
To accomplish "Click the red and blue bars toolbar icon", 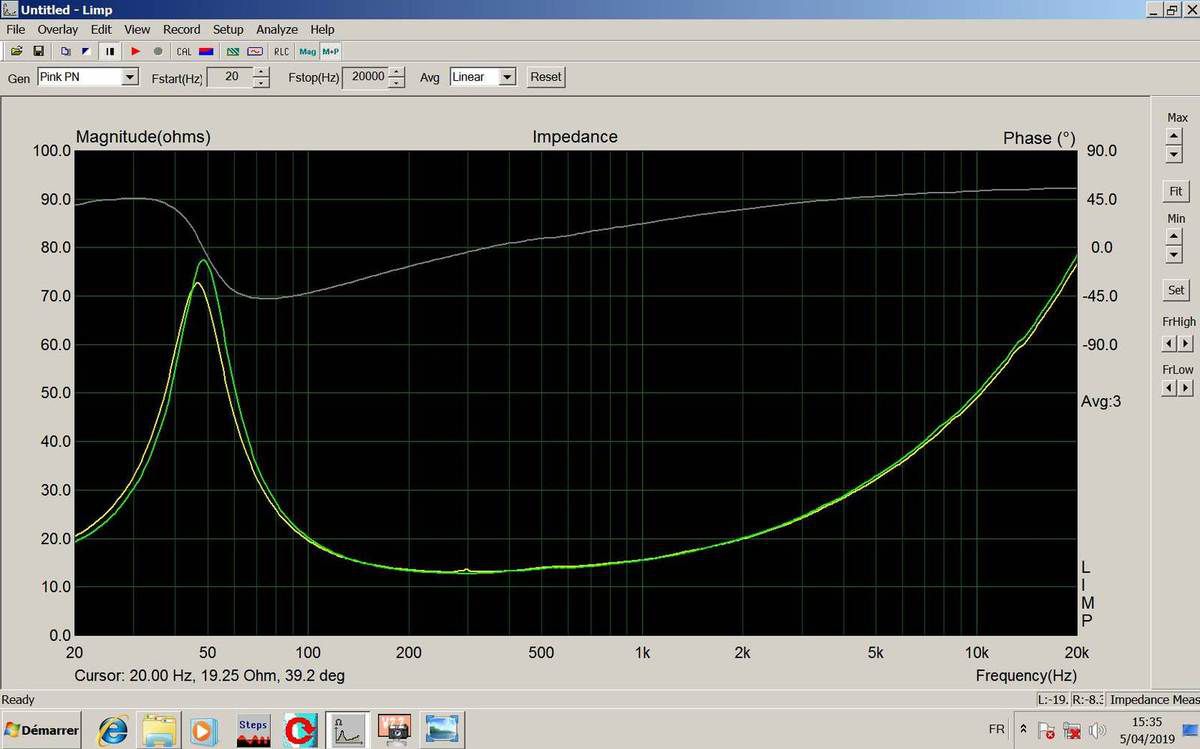I will tap(206, 51).
